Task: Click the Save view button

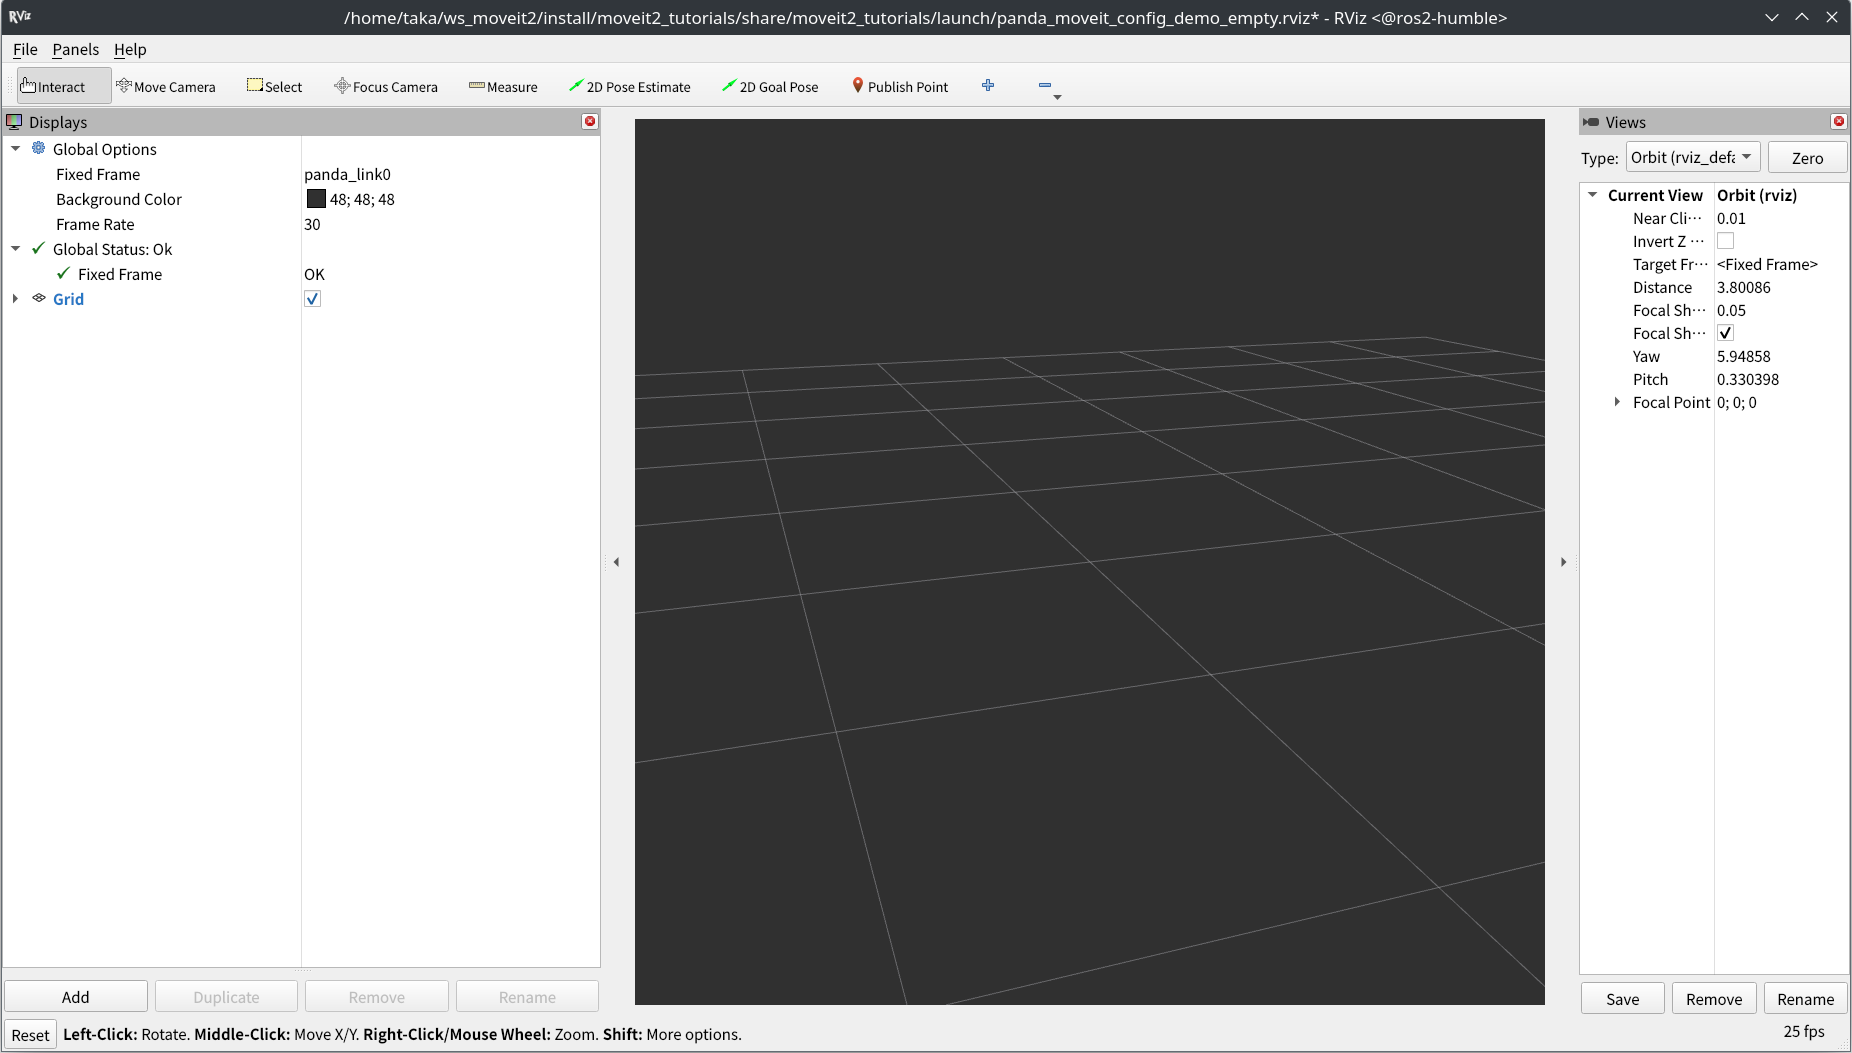Action: 1622,999
